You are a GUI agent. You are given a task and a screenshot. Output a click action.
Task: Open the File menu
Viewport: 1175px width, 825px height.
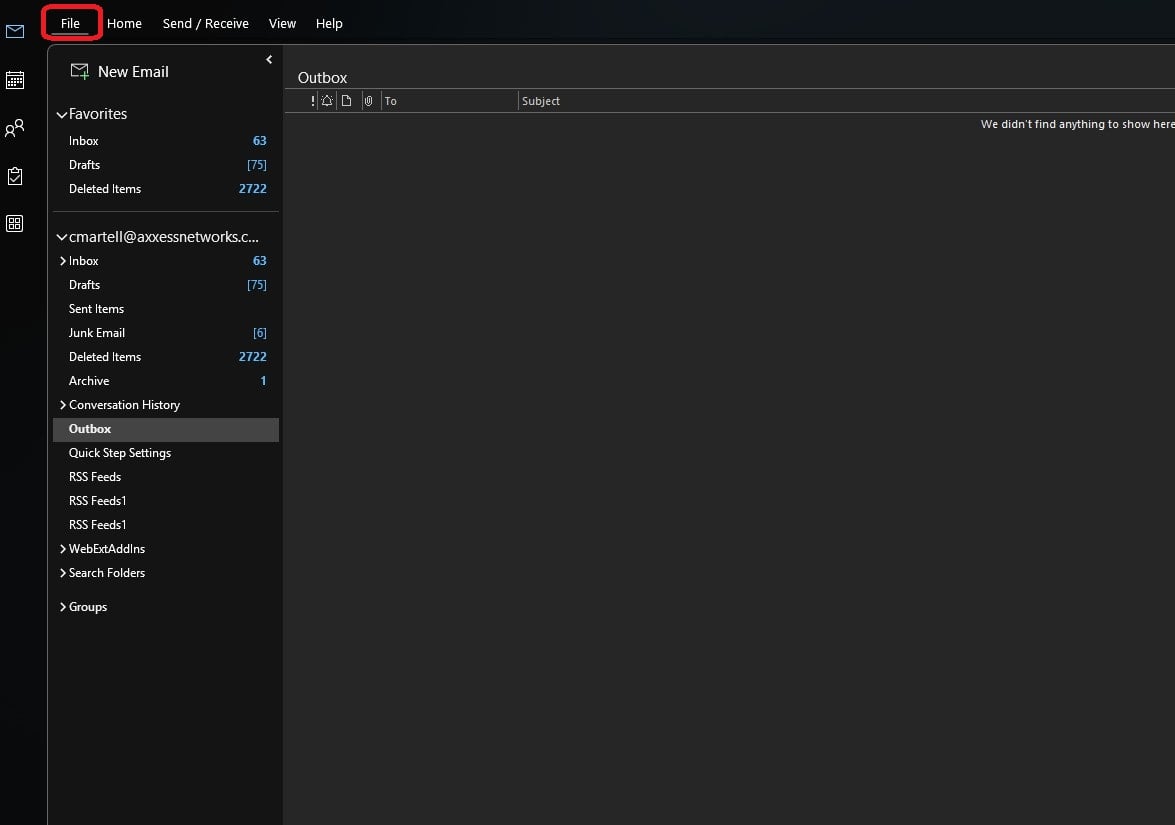tap(70, 23)
